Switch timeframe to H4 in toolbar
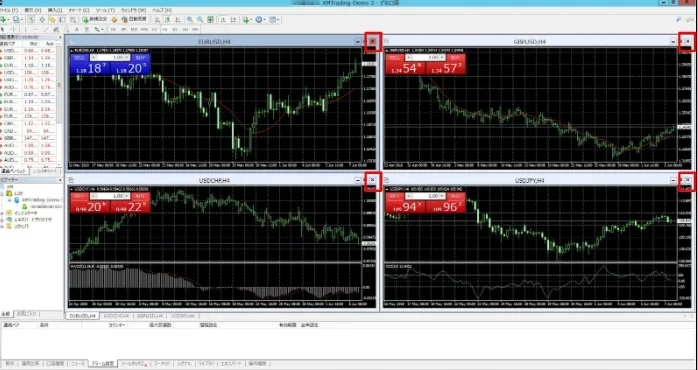 [164, 29]
